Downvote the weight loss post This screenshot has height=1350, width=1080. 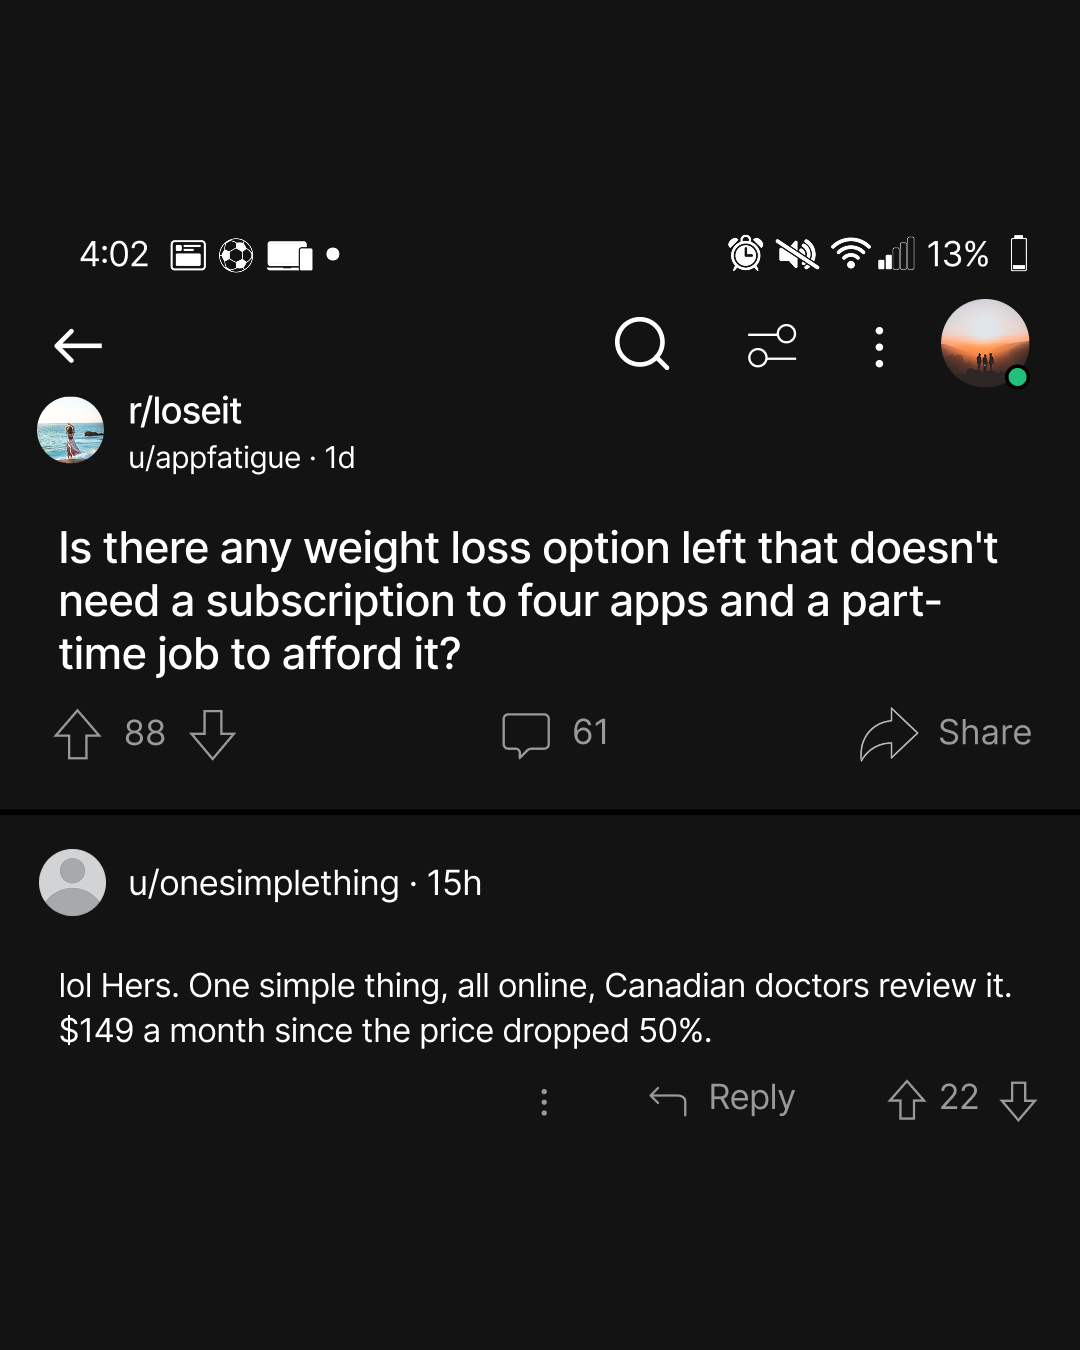212,734
